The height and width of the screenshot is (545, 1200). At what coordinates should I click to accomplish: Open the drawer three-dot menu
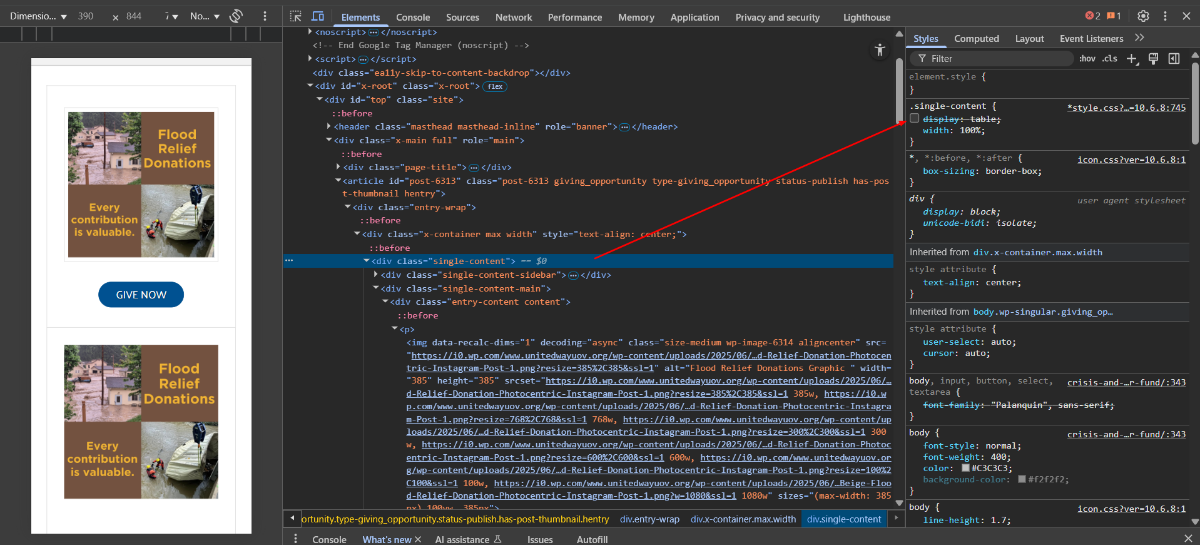point(296,539)
